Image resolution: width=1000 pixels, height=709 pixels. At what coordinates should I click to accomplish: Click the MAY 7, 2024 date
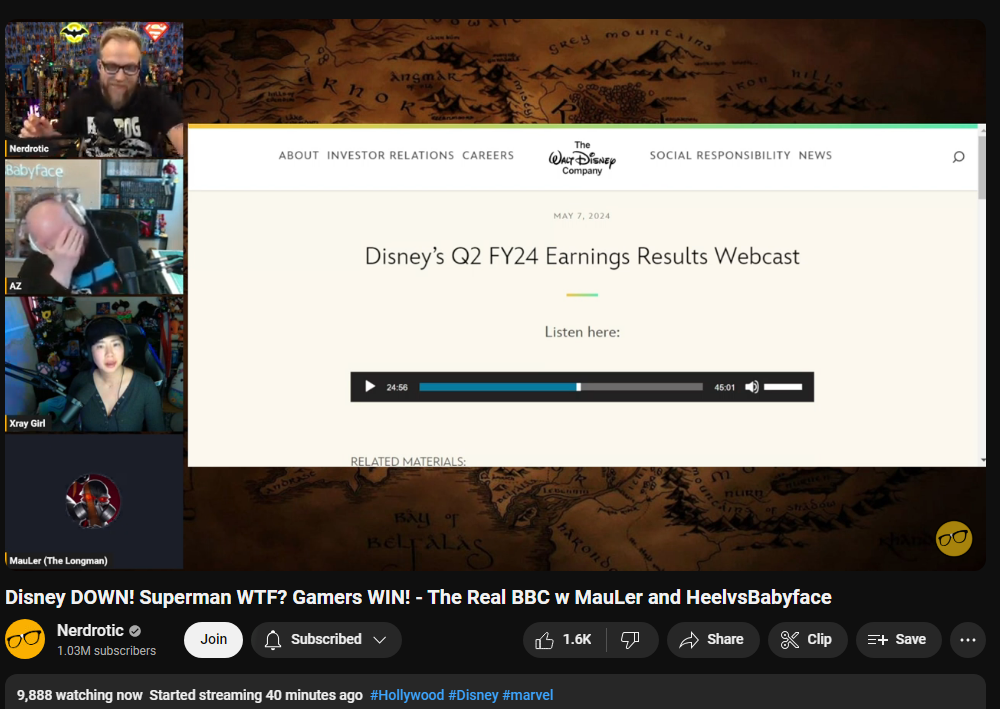(582, 216)
